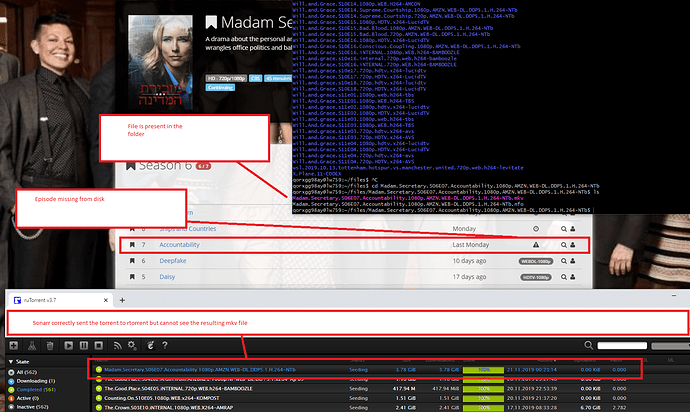Open manual search for Ships and Countries

coord(573,229)
